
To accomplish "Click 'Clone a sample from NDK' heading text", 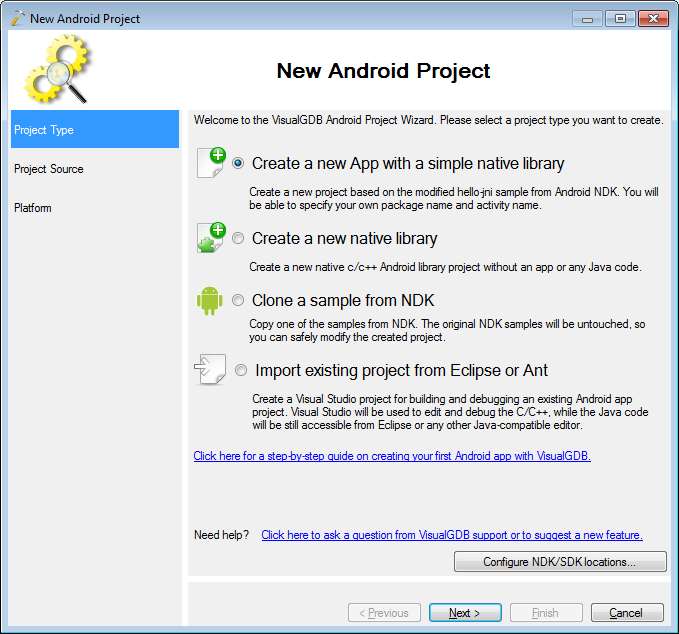I will pyautogui.click(x=343, y=301).
